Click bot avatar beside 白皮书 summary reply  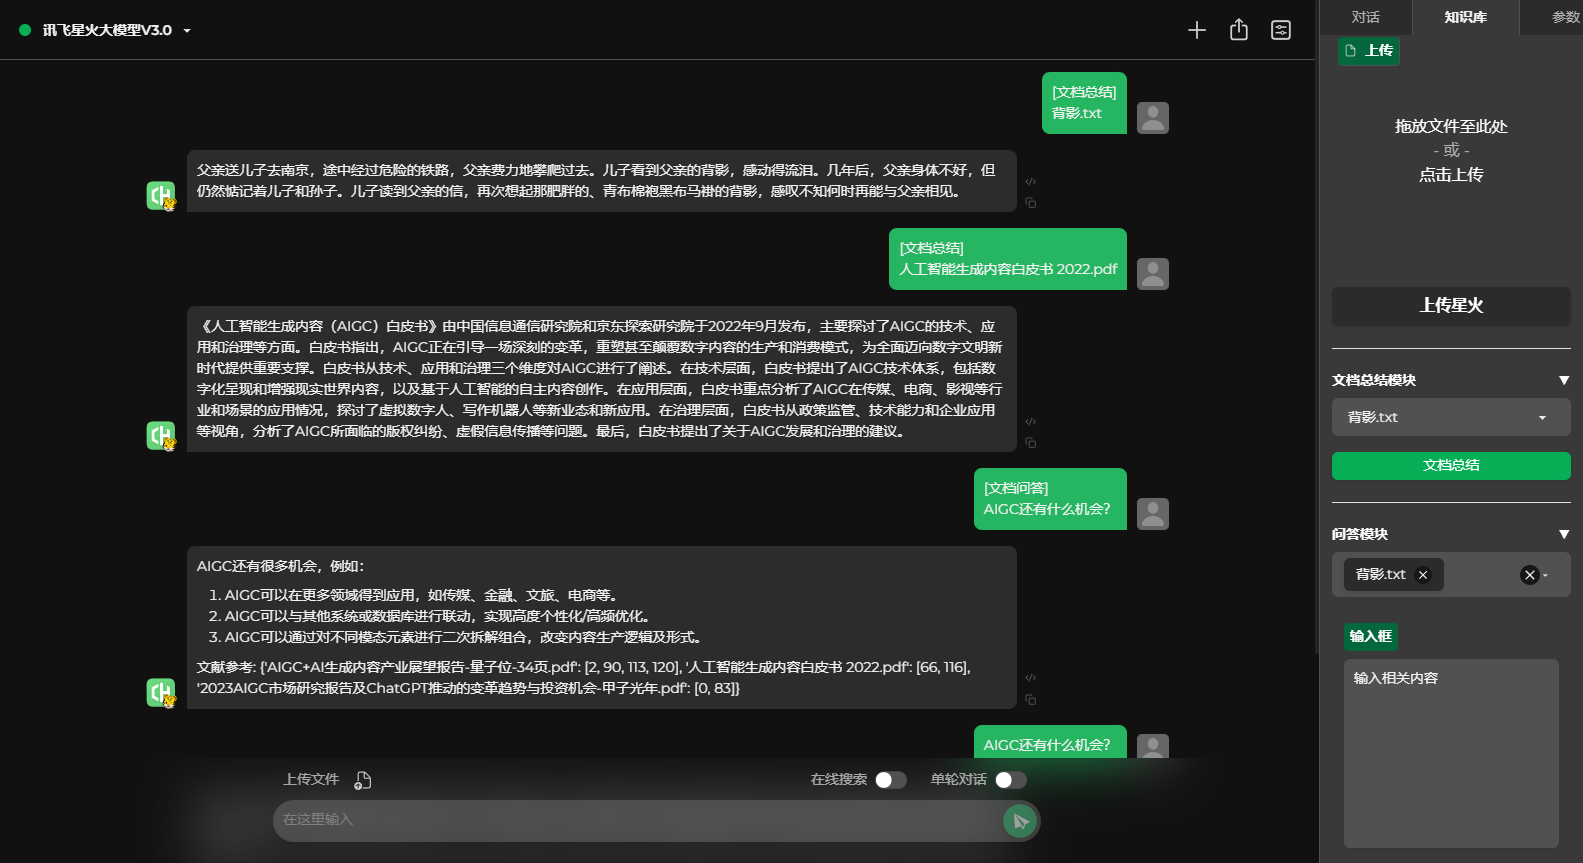pyautogui.click(x=161, y=436)
